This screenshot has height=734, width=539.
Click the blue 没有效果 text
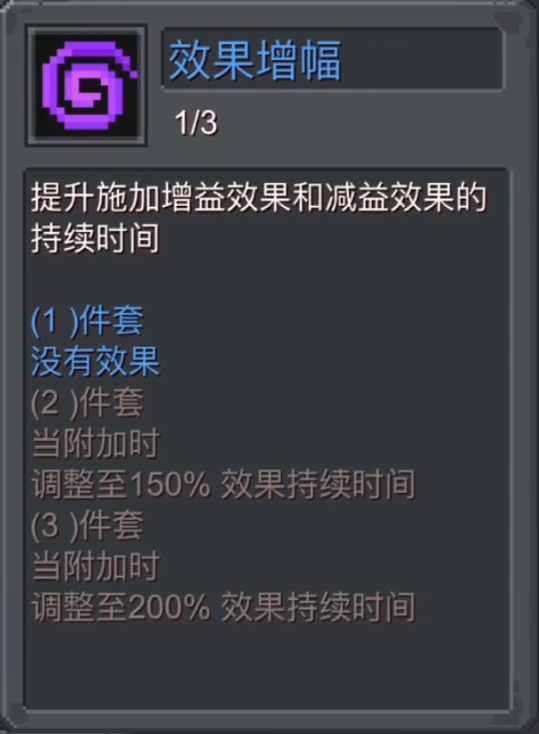[96, 362]
